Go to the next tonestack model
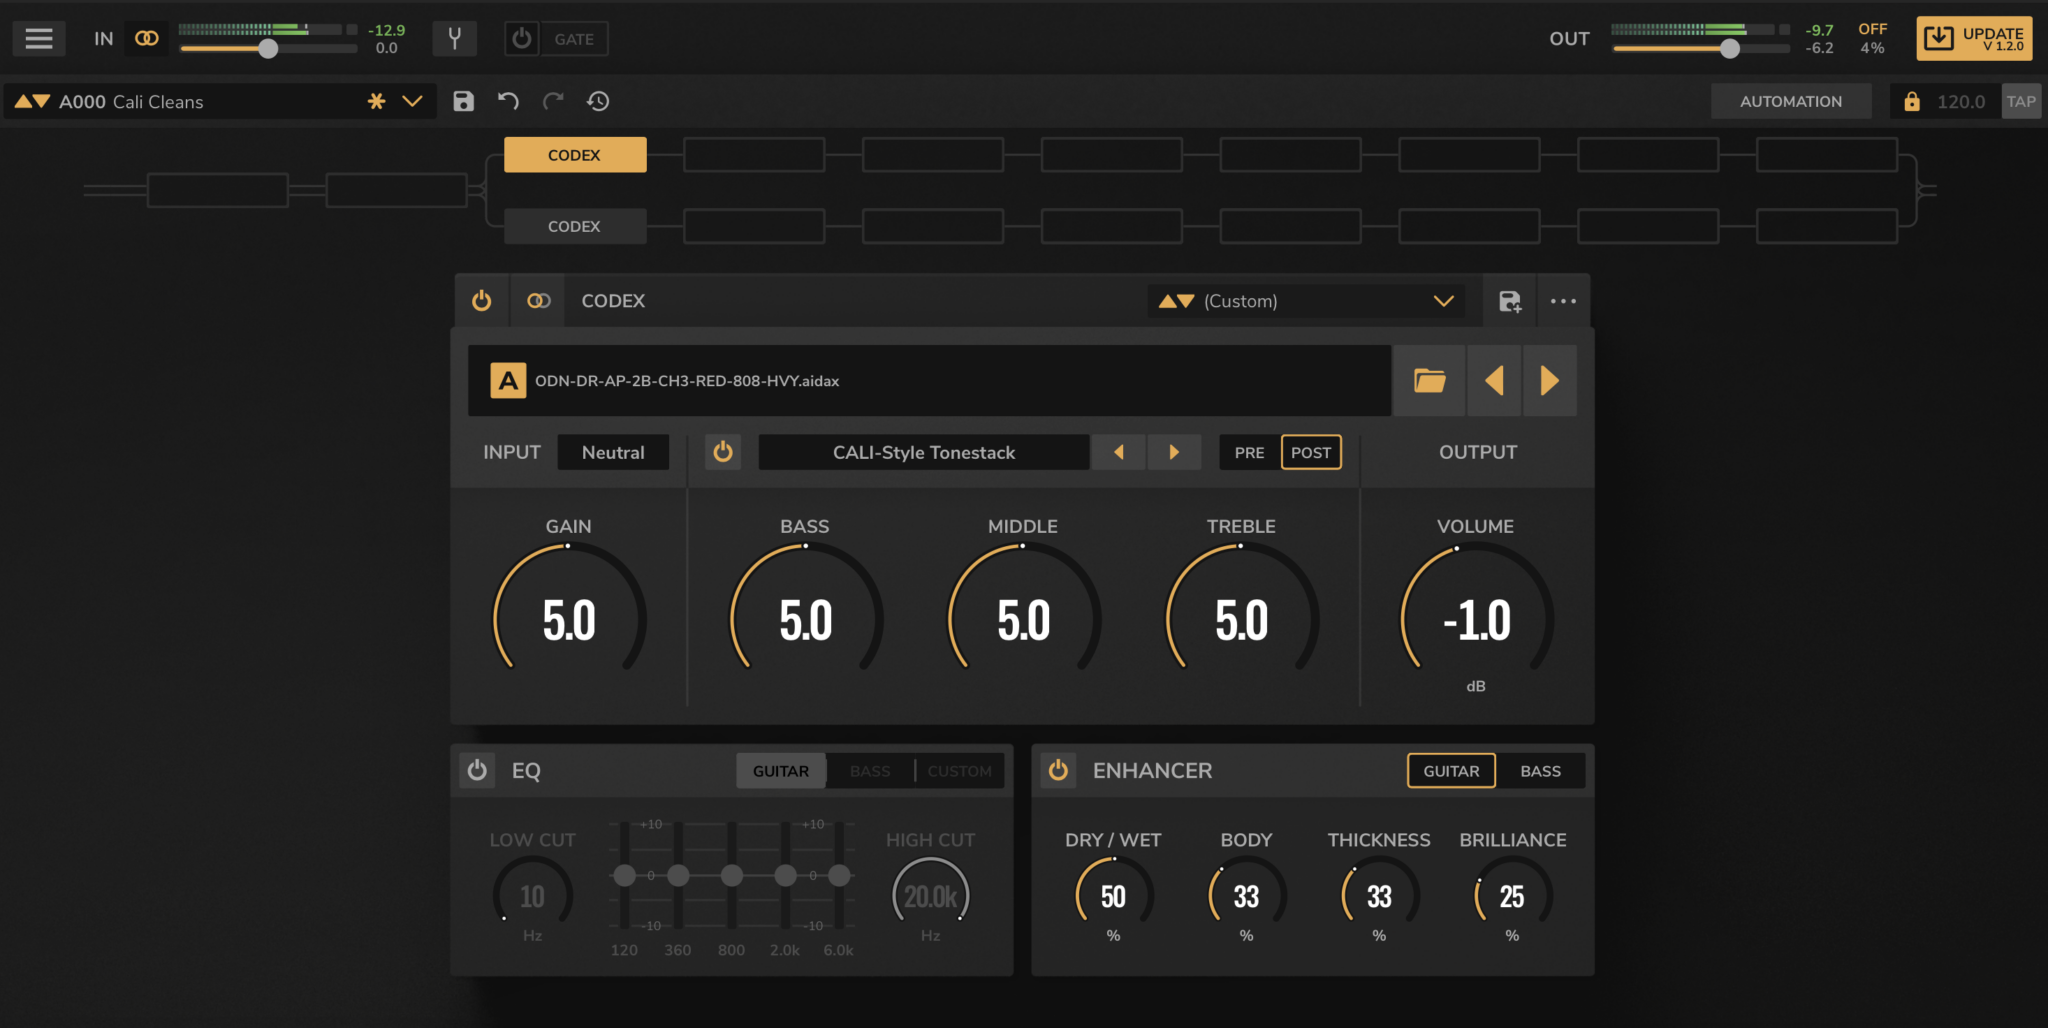Image resolution: width=2048 pixels, height=1028 pixels. point(1174,452)
